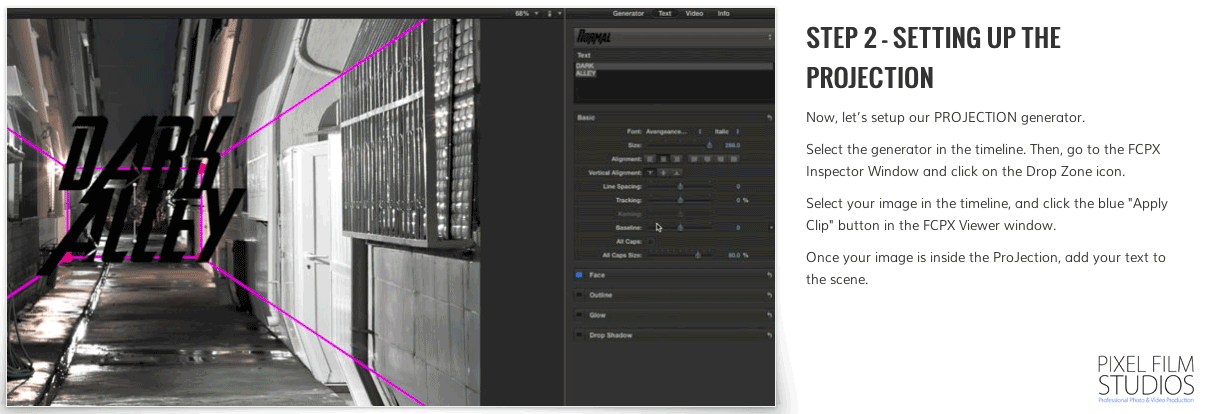Expand the Face section header
This screenshot has width=1205, height=414.
[675, 275]
